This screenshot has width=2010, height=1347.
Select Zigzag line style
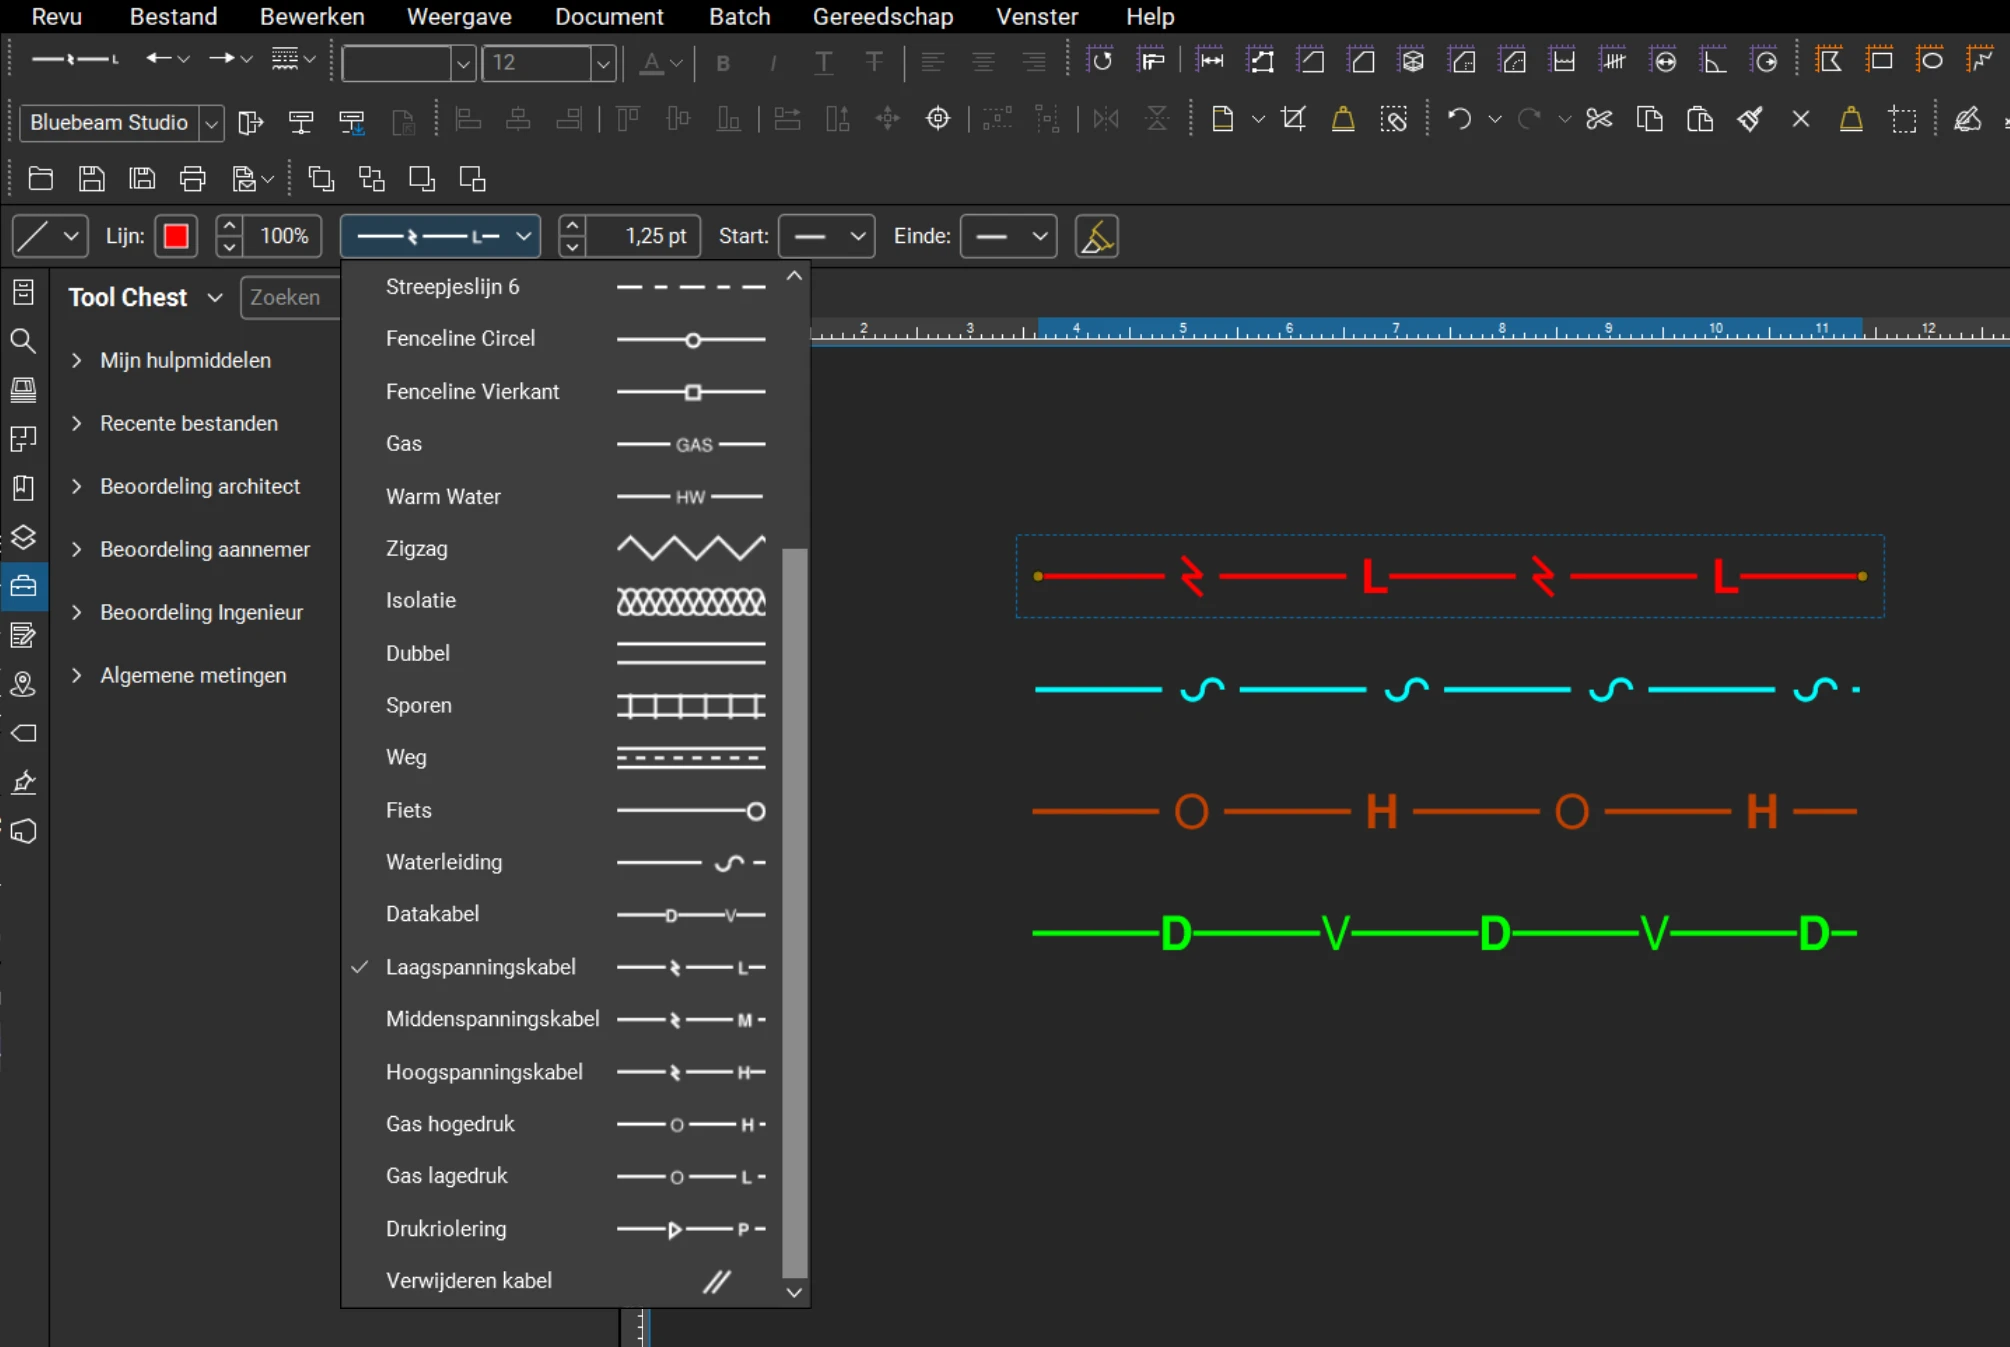click(x=561, y=548)
